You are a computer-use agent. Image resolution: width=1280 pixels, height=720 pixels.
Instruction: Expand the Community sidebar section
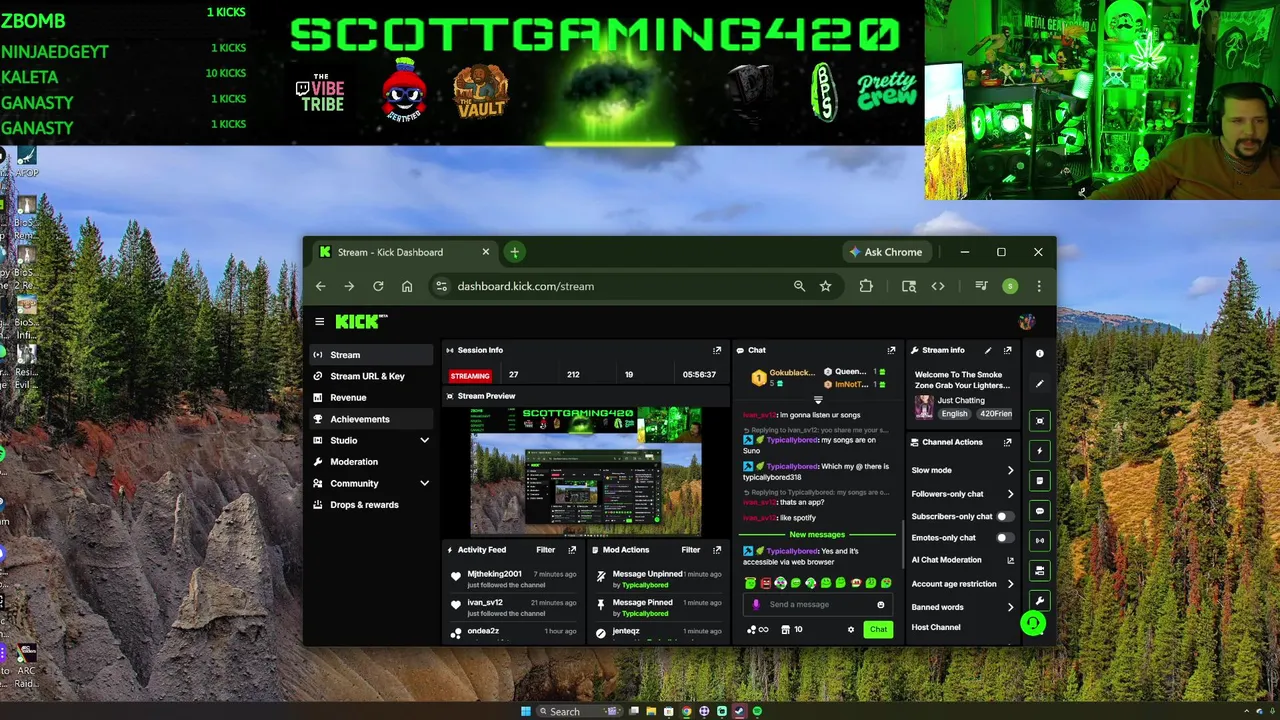(x=424, y=483)
